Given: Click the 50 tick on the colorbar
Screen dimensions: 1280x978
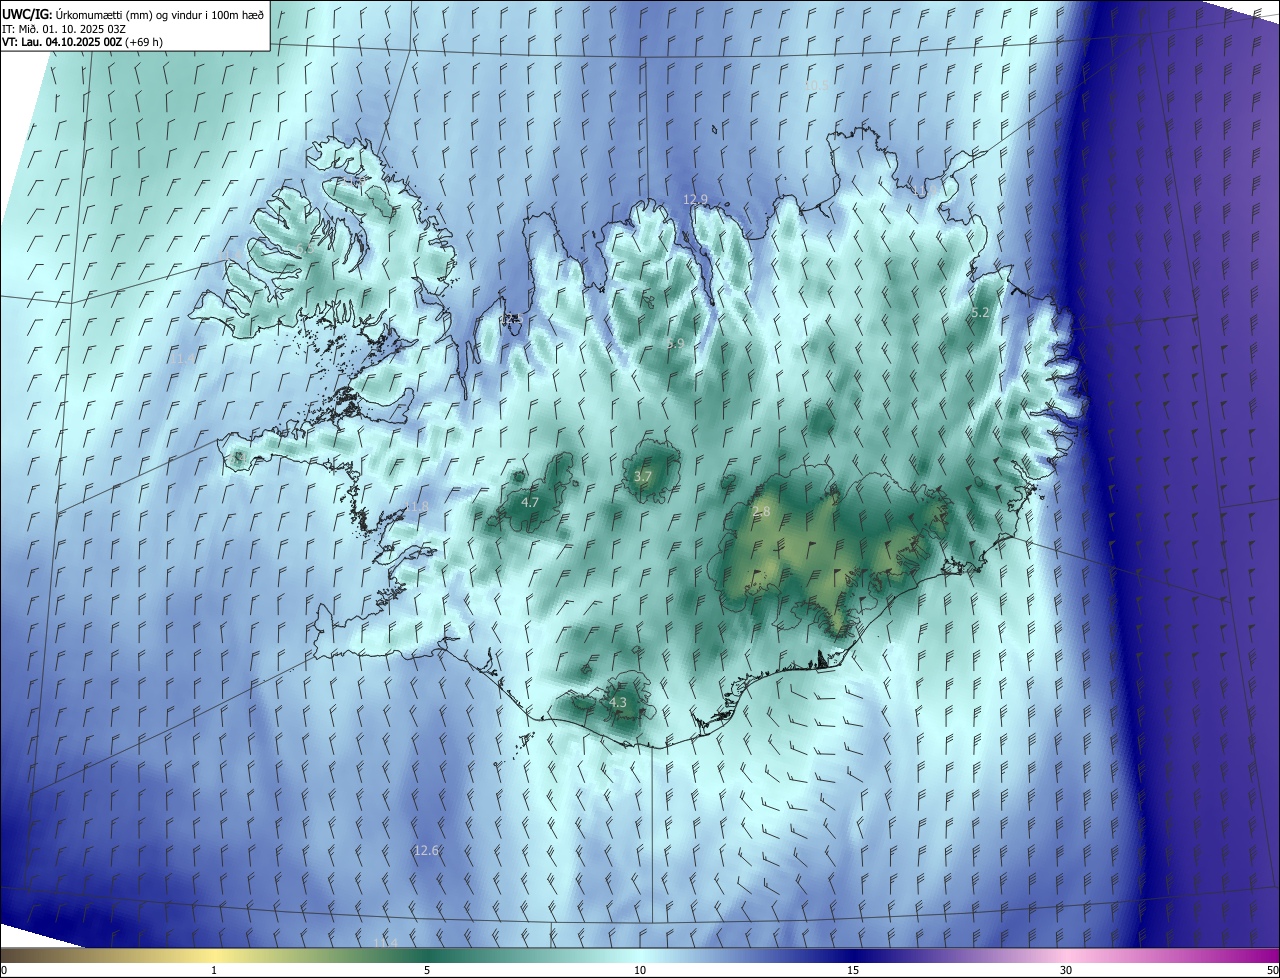Looking at the screenshot, I should (x=1272, y=971).
